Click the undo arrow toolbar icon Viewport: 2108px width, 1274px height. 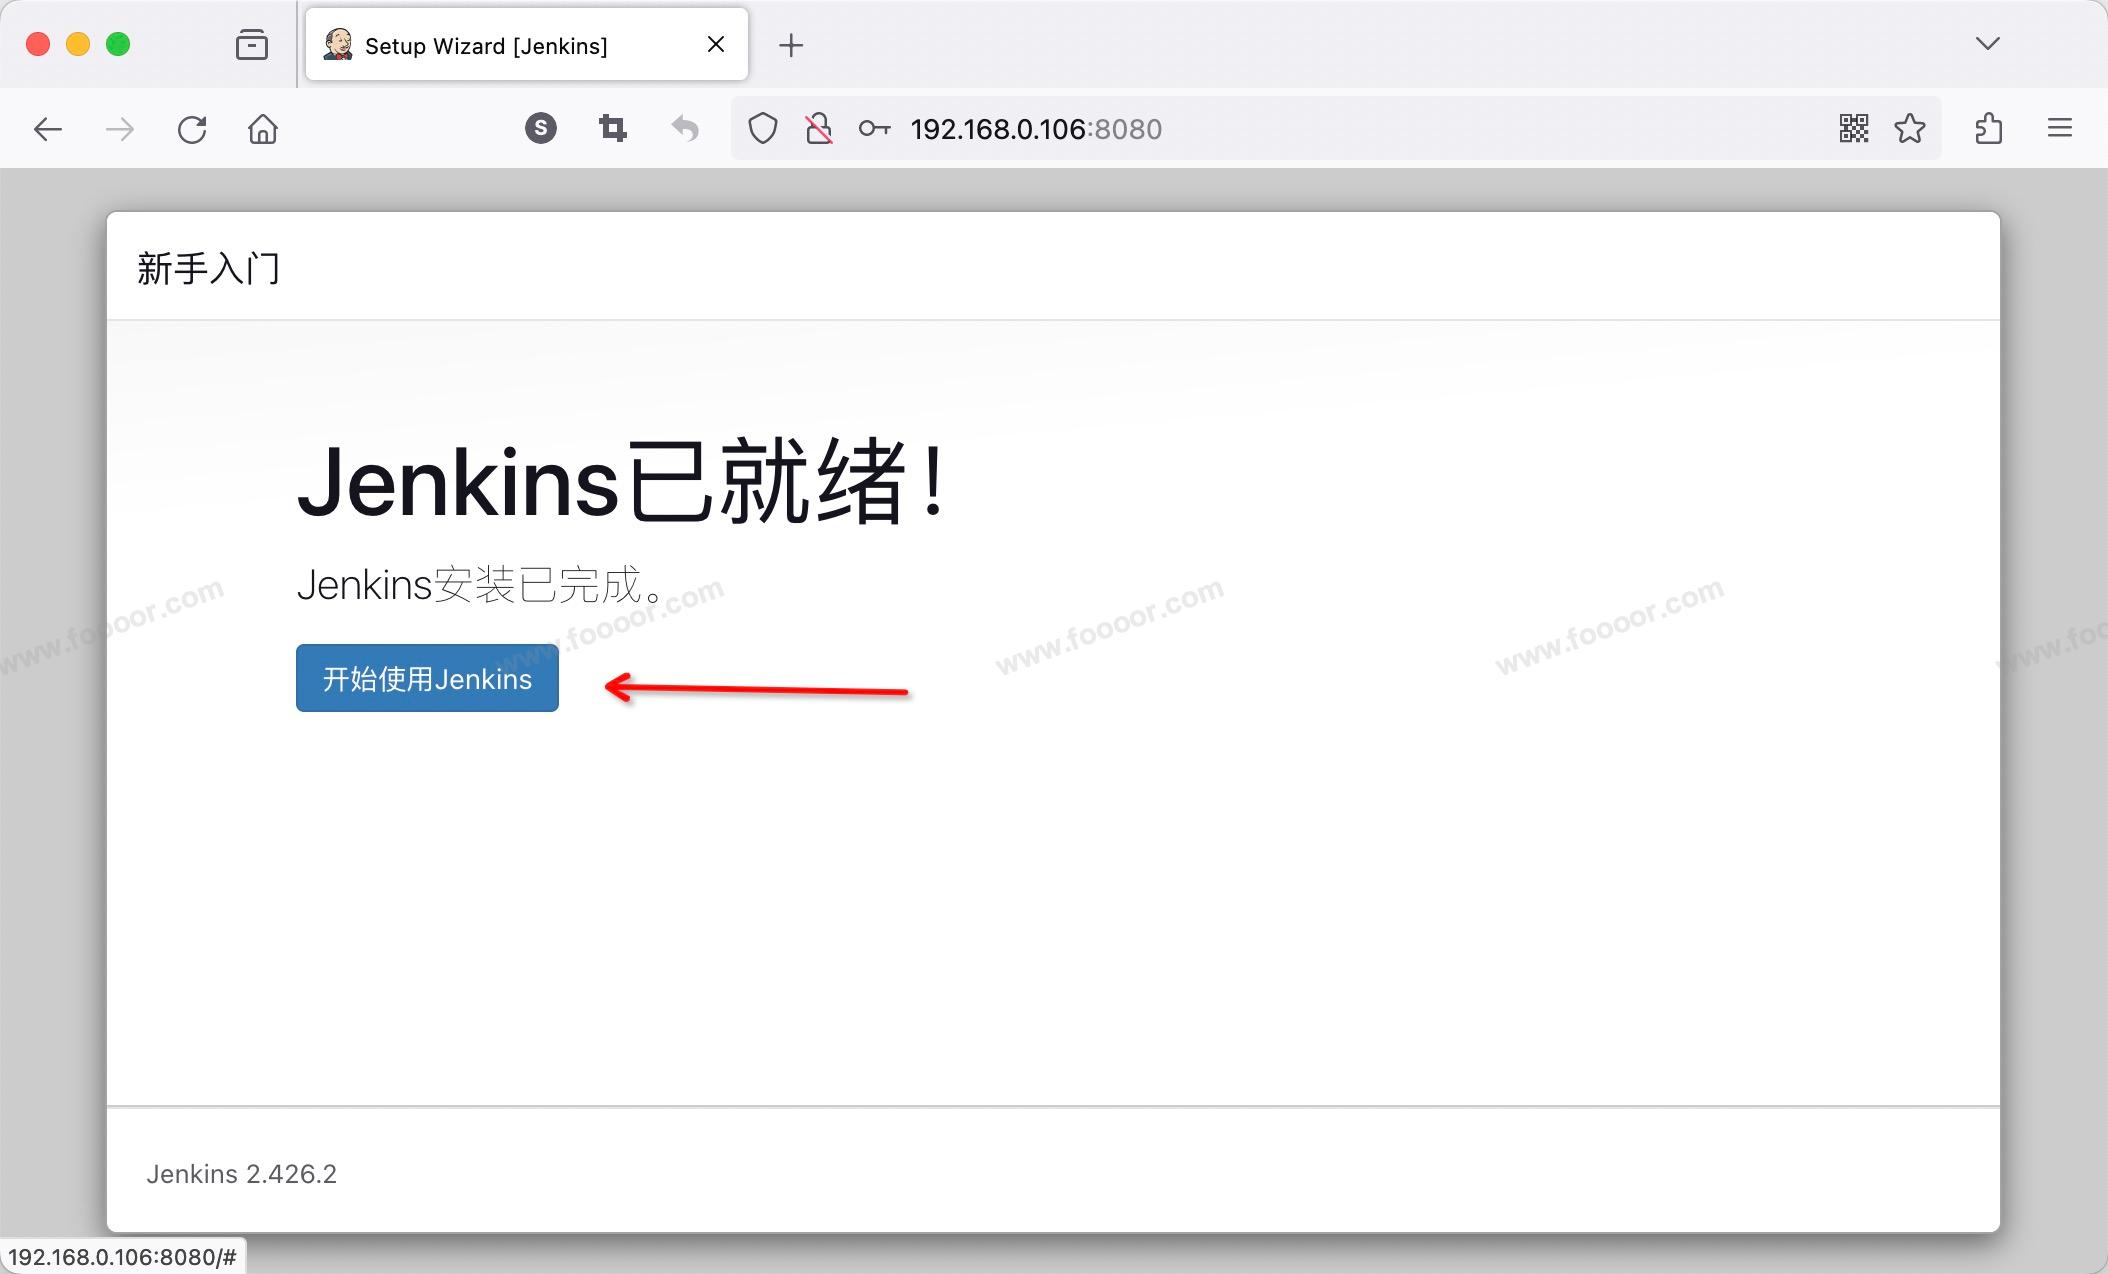tap(685, 128)
